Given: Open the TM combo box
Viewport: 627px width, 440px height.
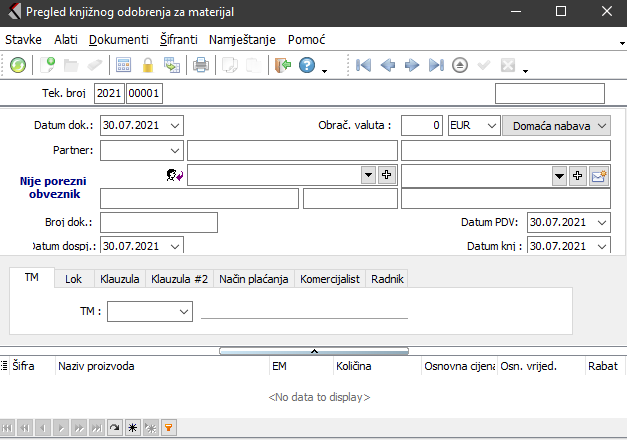Looking at the screenshot, I should [x=182, y=312].
